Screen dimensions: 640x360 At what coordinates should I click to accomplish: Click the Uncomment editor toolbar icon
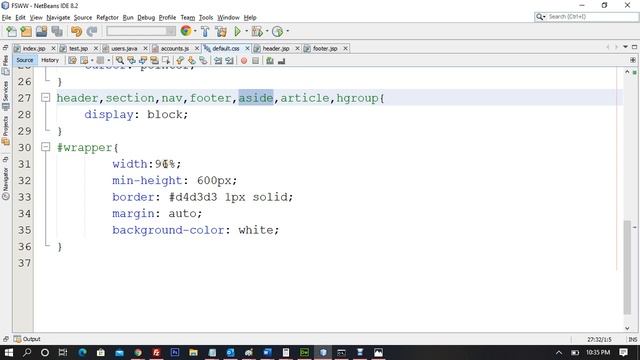281,60
